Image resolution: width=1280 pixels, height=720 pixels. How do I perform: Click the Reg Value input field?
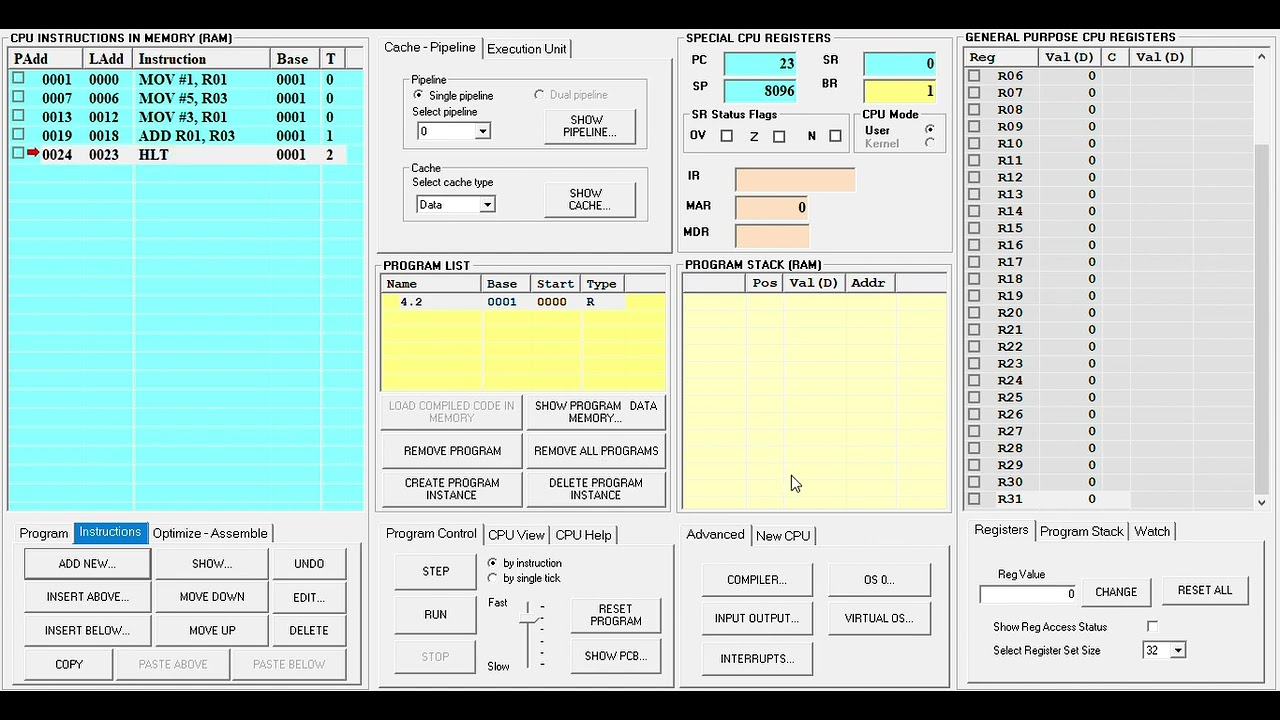tap(1028, 593)
